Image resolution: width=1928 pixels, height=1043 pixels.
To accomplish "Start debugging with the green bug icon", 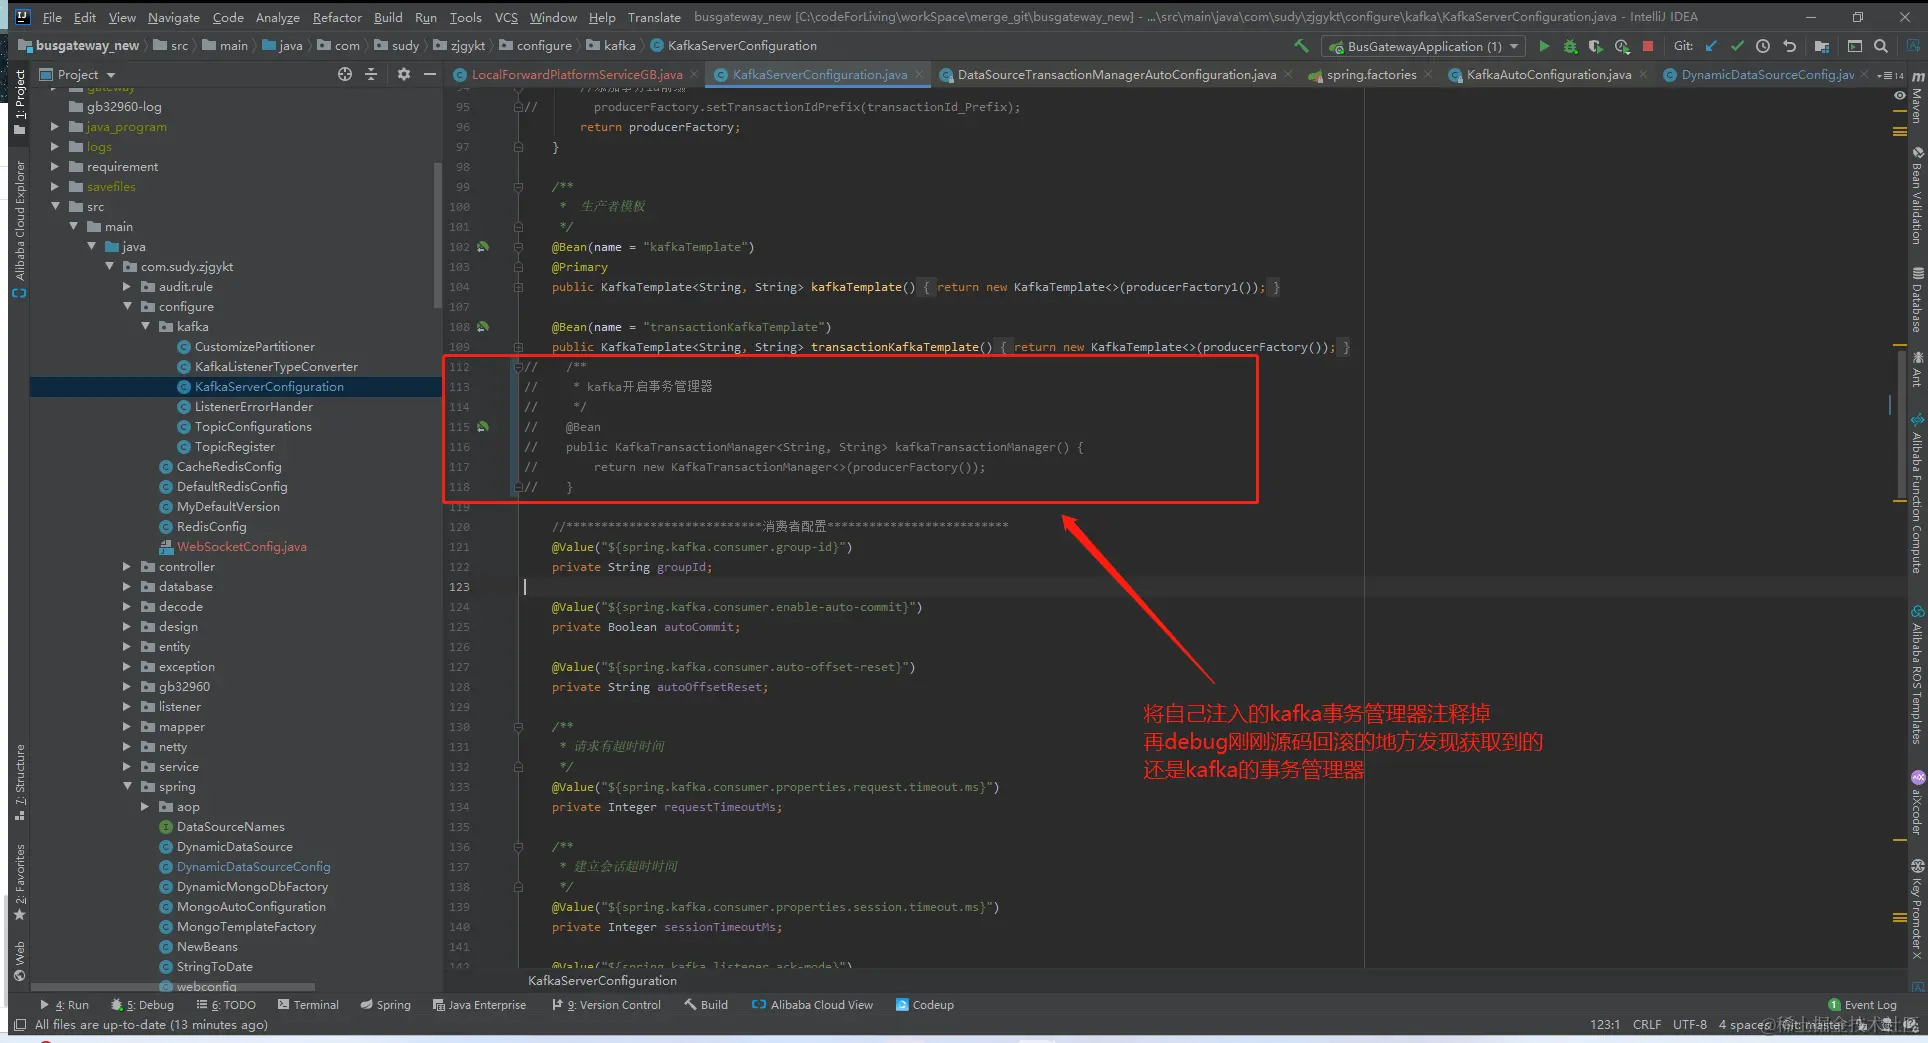I will (x=1570, y=46).
